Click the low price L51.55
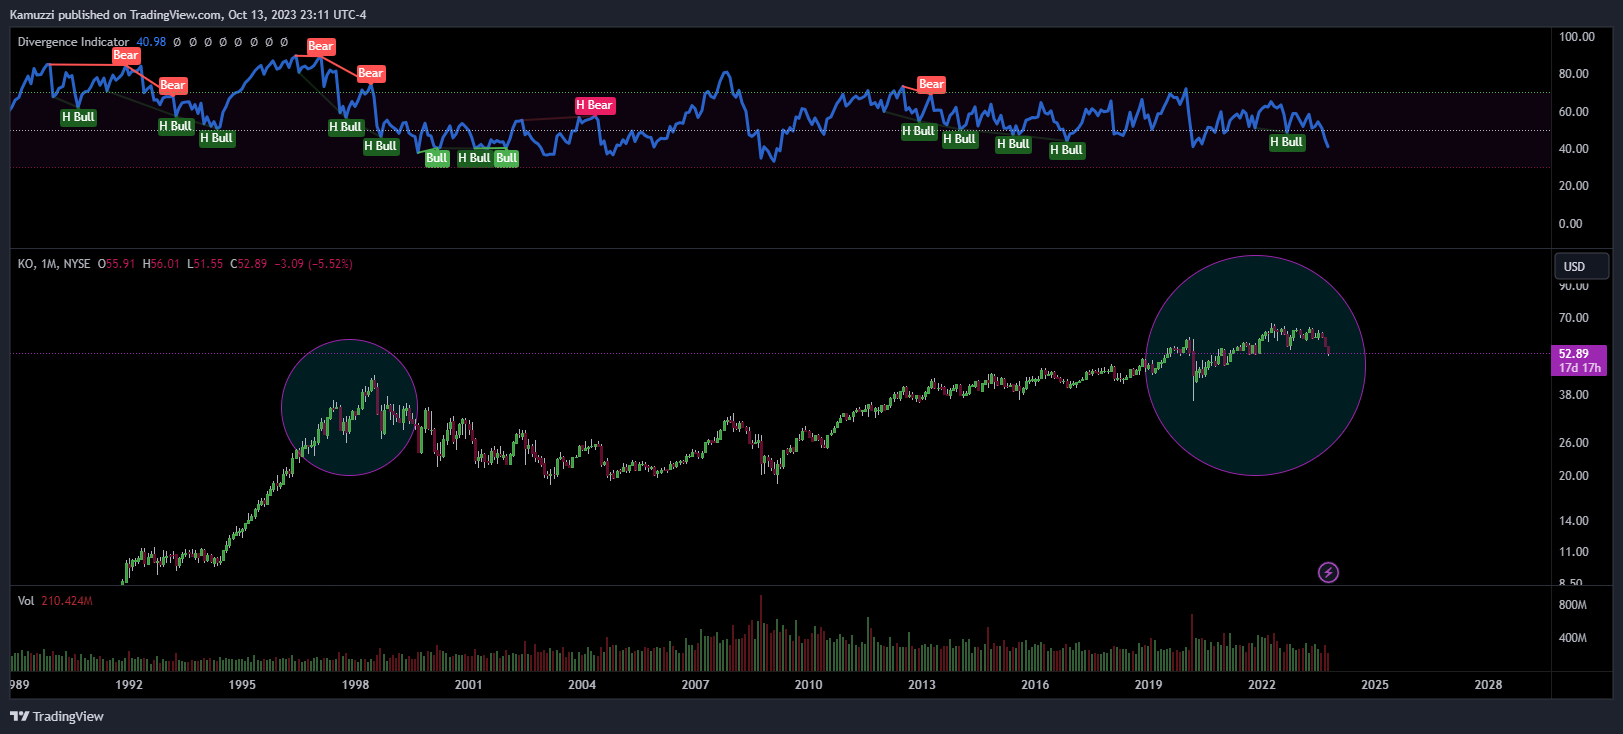Image resolution: width=1623 pixels, height=734 pixels. 205,264
